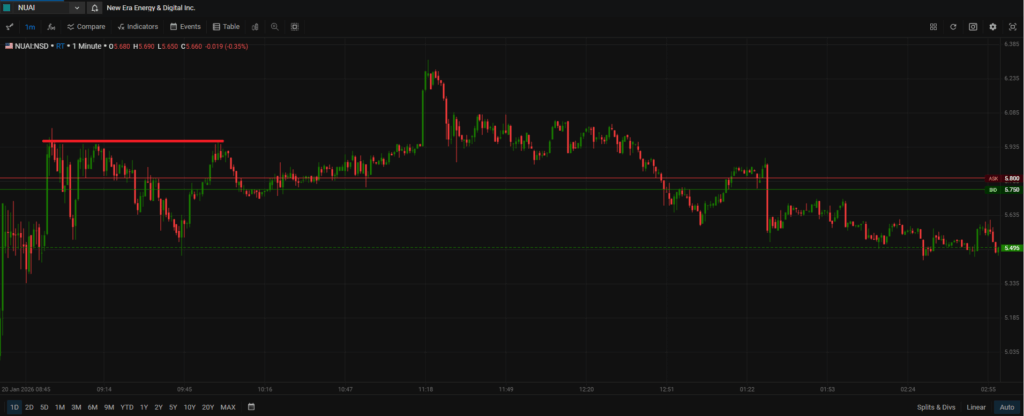This screenshot has width=1024, height=416.
Task: Open chart settings gear icon
Action: (x=993, y=27)
